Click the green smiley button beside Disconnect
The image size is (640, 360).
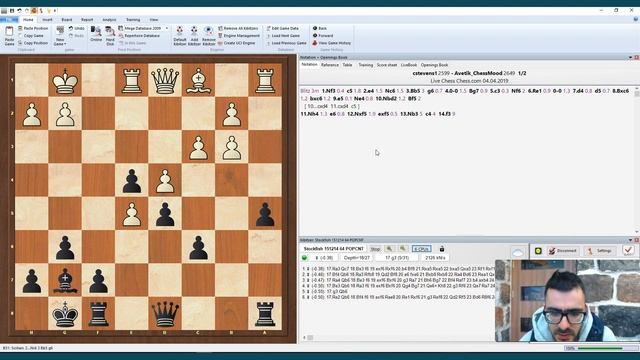tap(538, 251)
